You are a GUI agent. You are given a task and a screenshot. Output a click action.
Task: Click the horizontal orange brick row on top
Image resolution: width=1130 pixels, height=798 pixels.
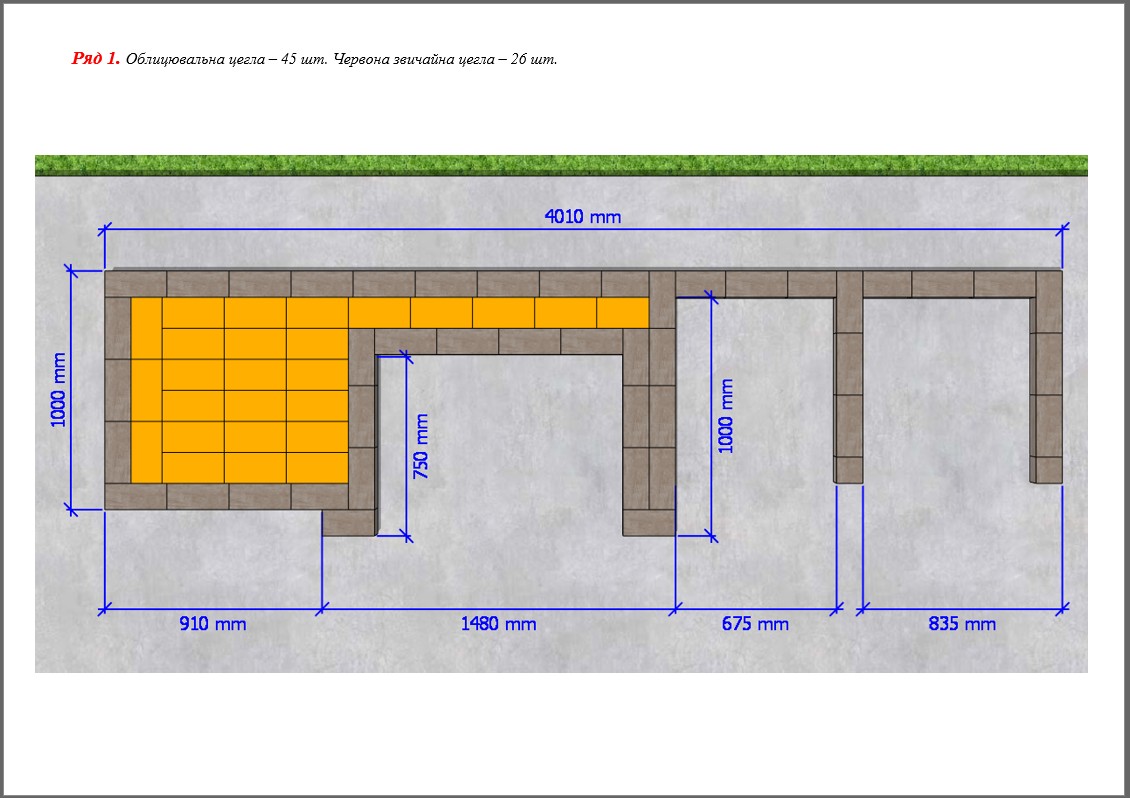[x=500, y=313]
